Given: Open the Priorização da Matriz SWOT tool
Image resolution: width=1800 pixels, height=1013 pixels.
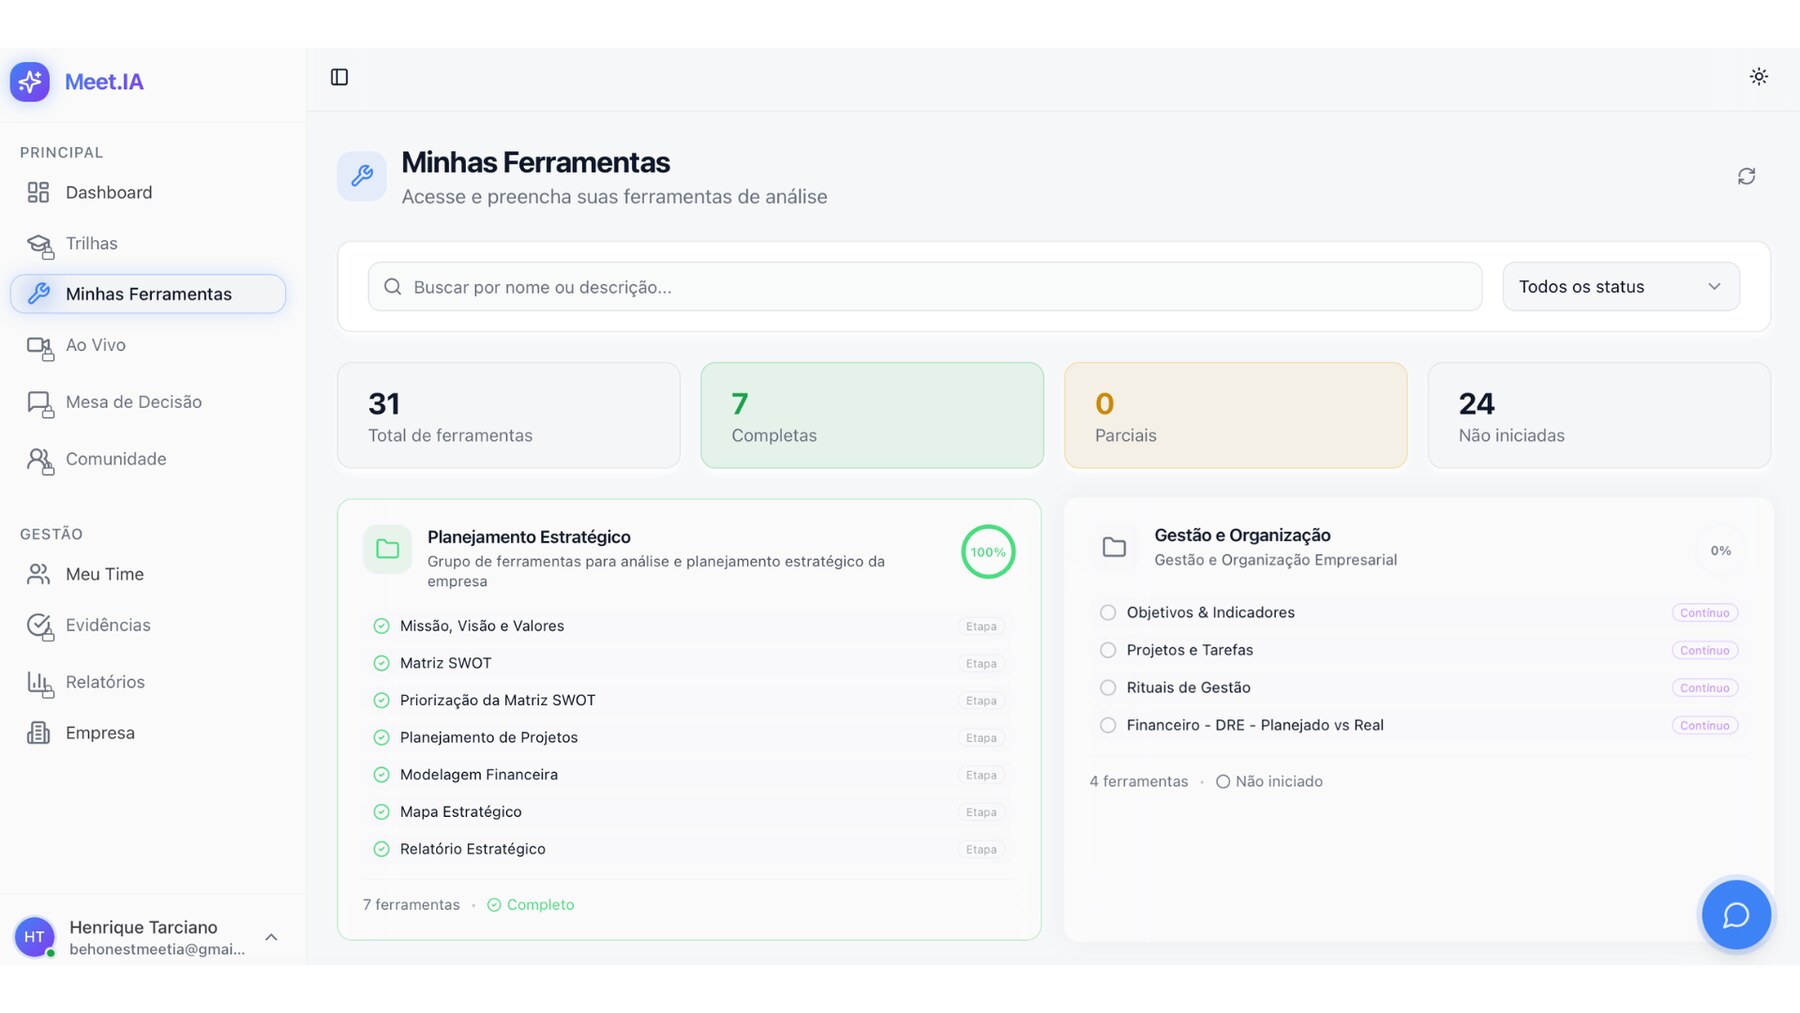Looking at the screenshot, I should click(x=688, y=700).
